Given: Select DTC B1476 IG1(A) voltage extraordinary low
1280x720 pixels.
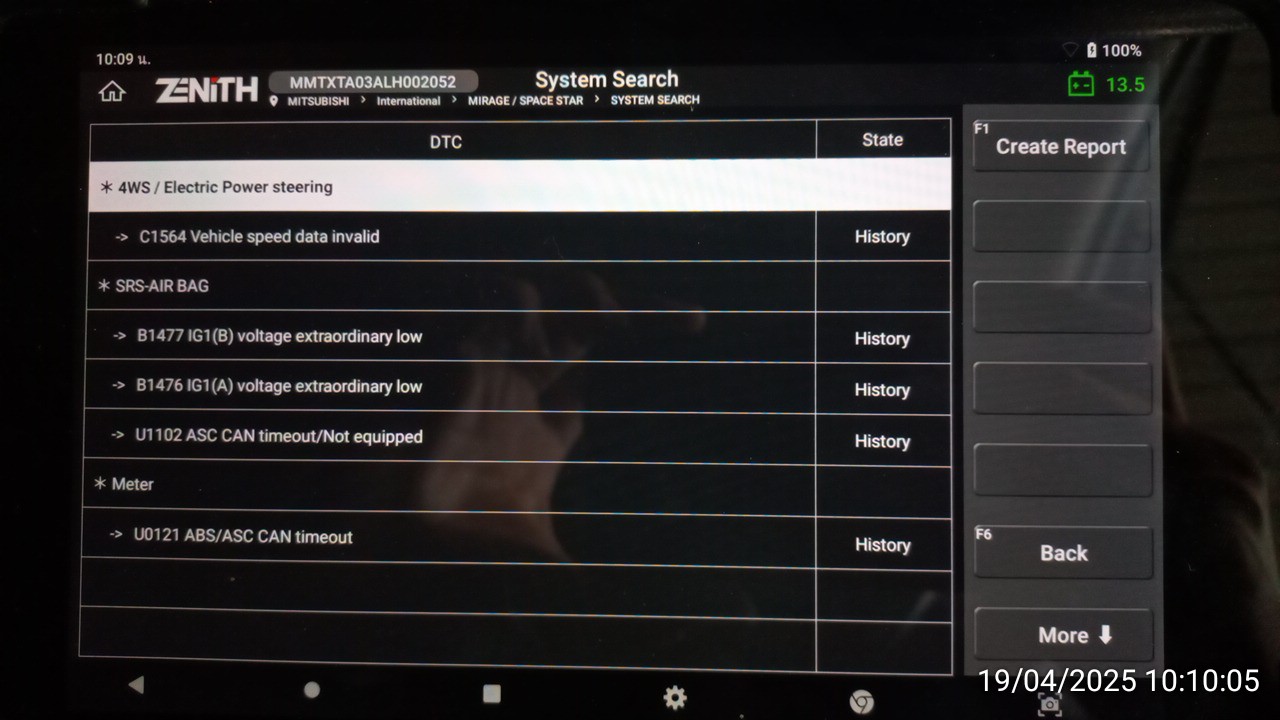Looking at the screenshot, I should tap(450, 387).
